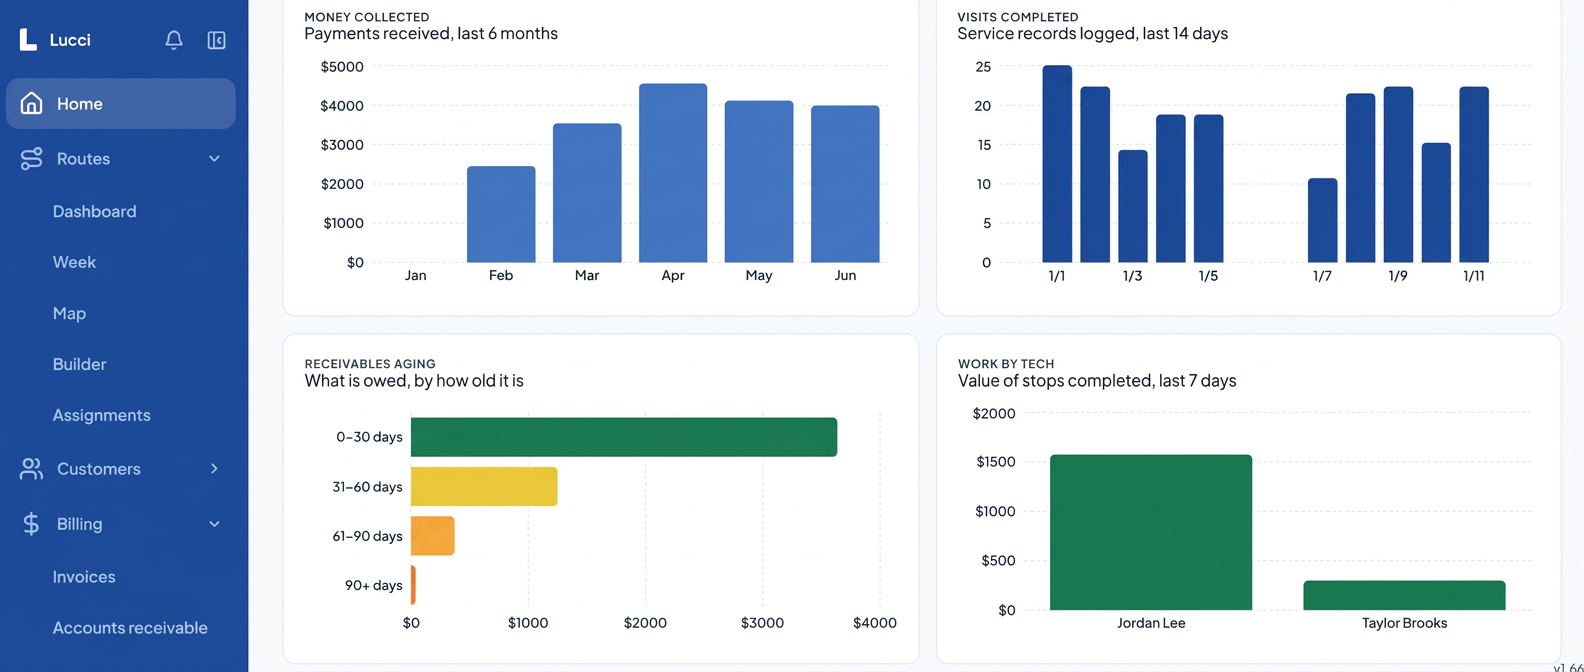1584x672 pixels.
Task: Click the '$3000' value on Receivables Aging axis
Action: [762, 623]
